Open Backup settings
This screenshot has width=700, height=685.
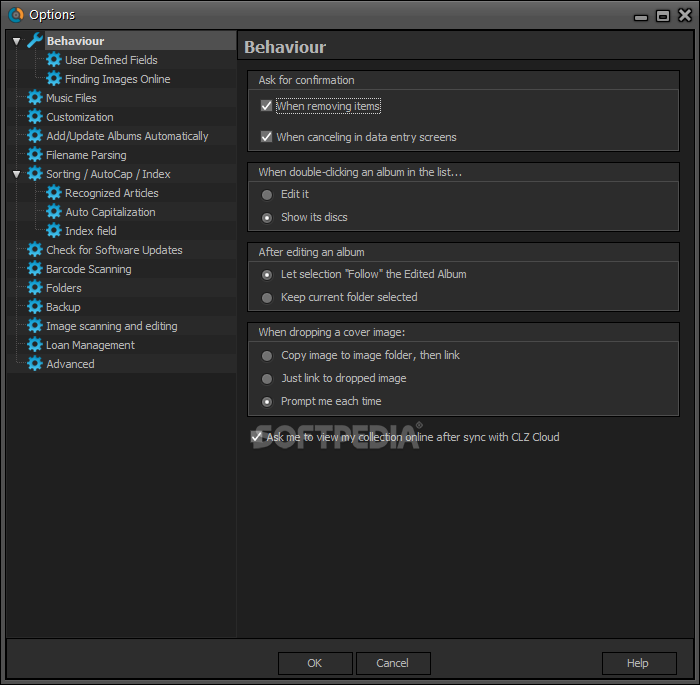point(63,307)
